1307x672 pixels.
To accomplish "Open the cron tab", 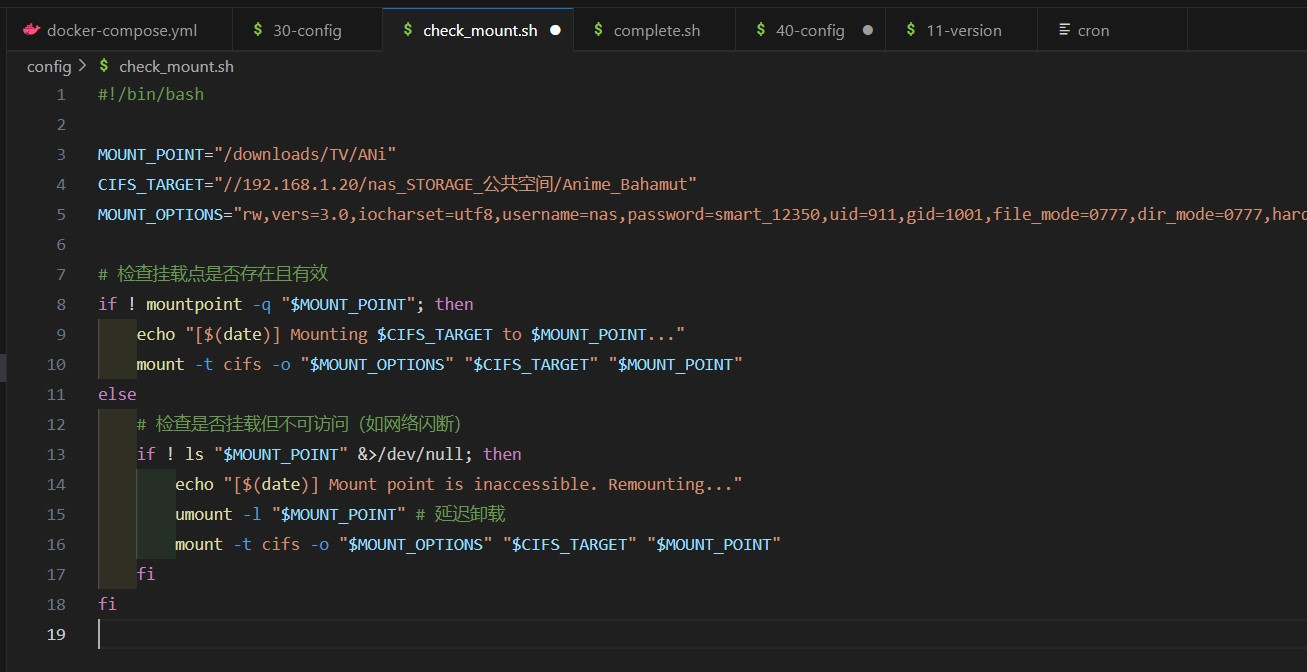I will 1112,30.
